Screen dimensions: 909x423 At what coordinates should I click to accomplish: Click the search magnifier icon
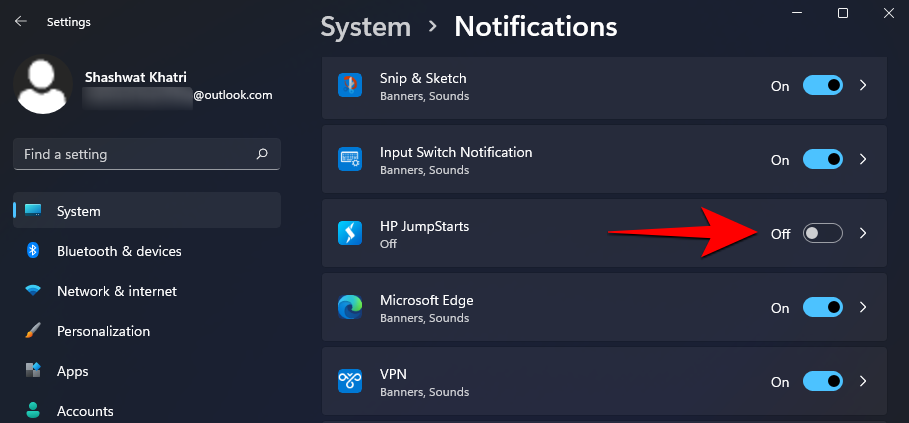pyautogui.click(x=262, y=155)
